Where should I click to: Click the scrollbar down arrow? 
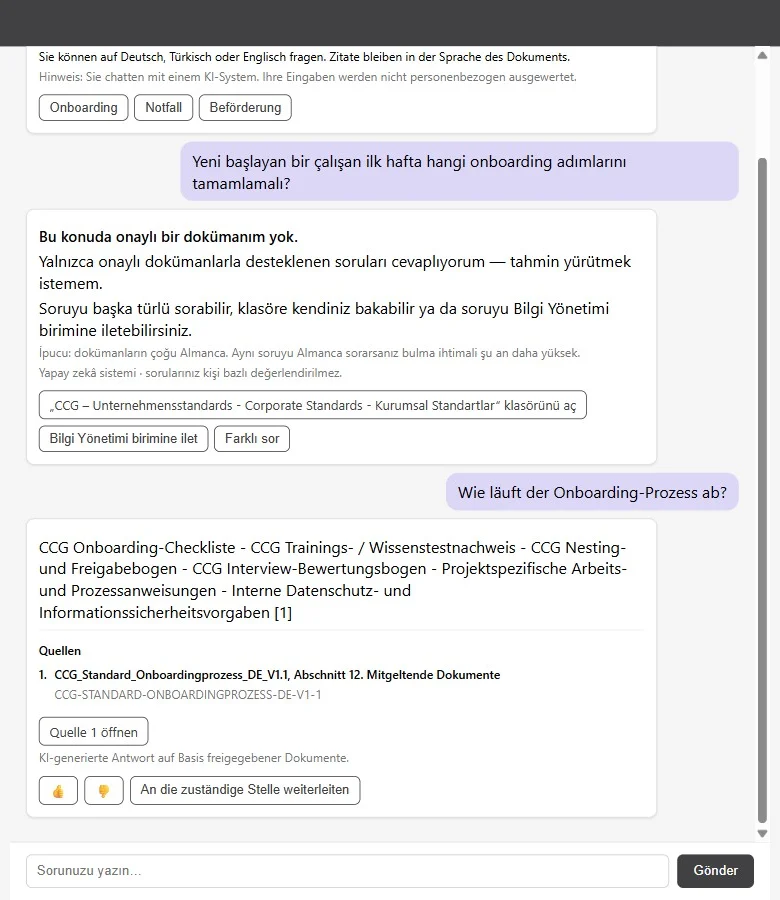coord(762,833)
